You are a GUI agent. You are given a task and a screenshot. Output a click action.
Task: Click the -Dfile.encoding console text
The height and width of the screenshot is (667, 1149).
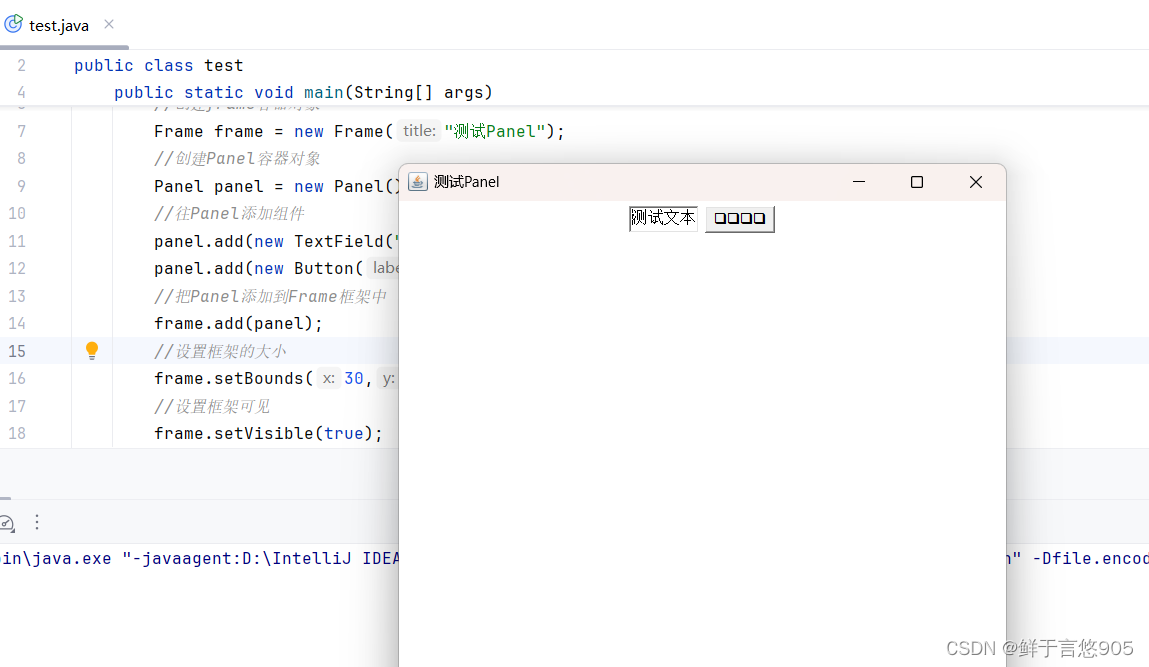[1090, 559]
